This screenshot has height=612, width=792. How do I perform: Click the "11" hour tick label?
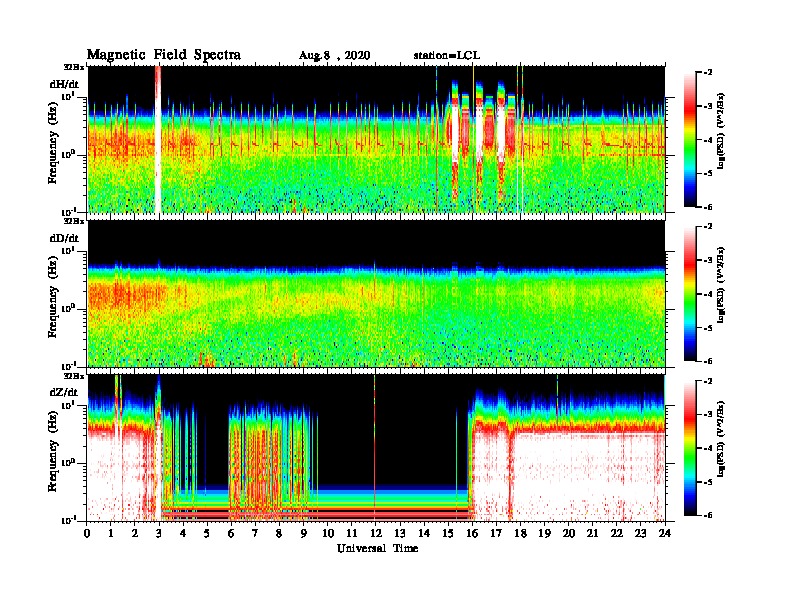pos(352,533)
